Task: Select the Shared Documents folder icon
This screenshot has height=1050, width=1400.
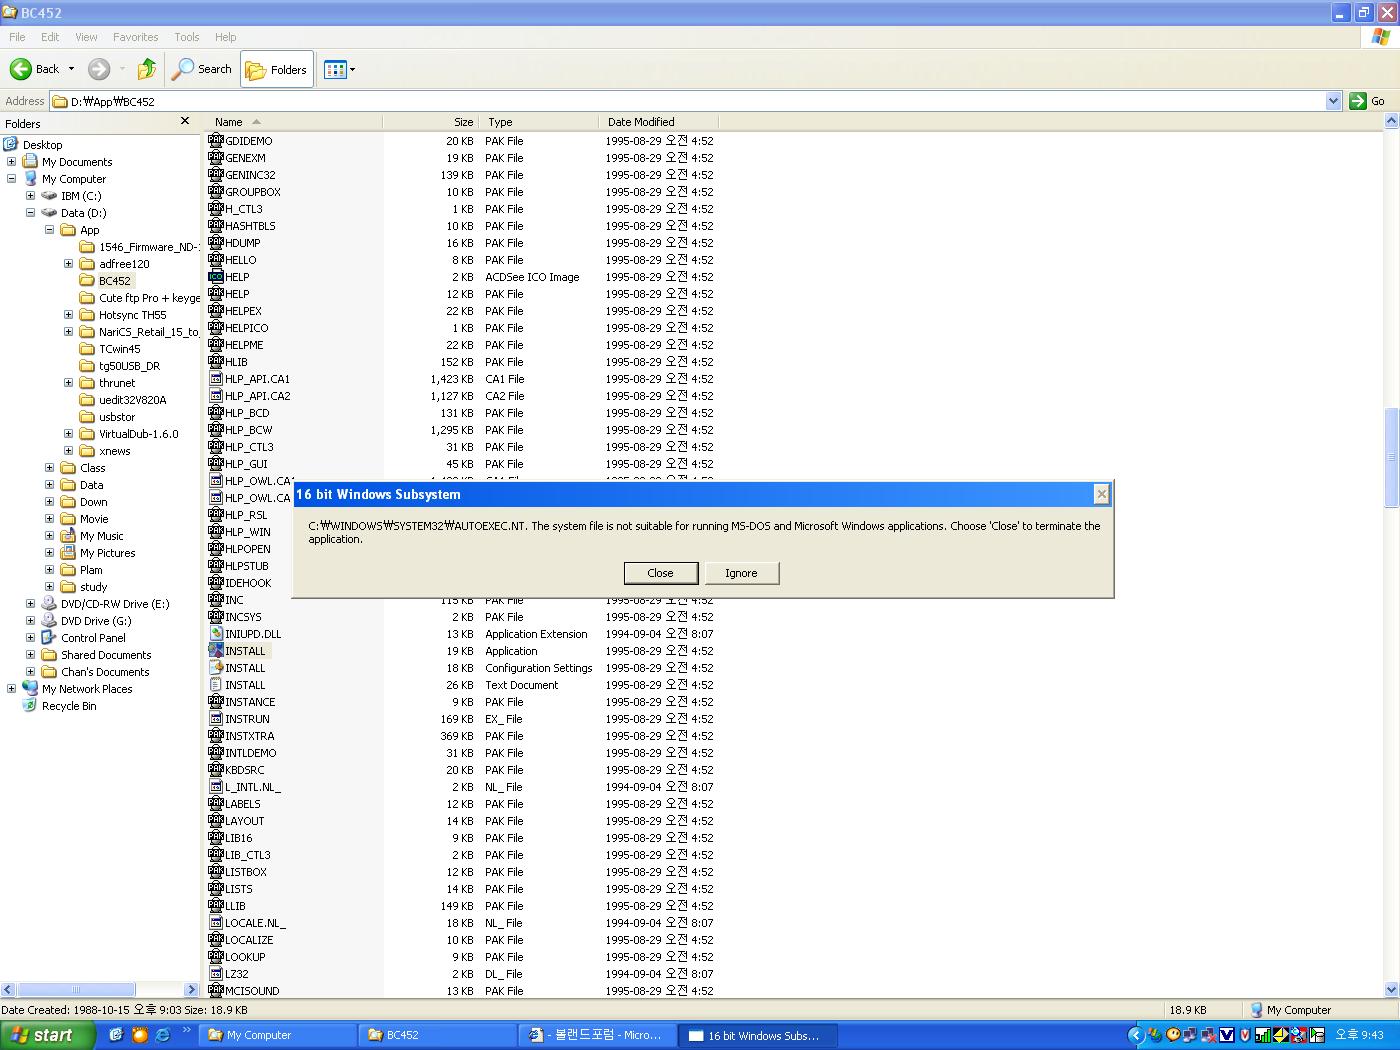Action: point(49,655)
